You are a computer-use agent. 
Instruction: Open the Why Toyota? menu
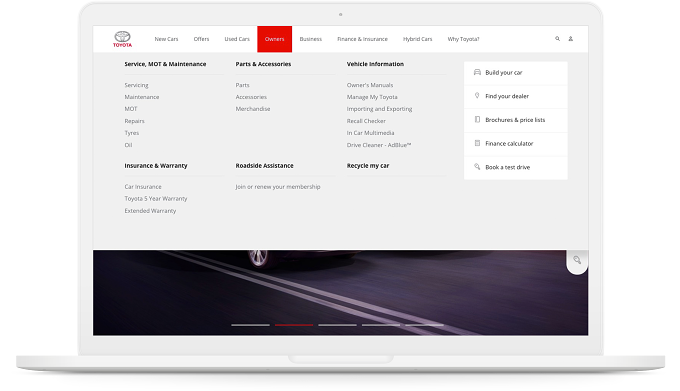[x=464, y=39]
